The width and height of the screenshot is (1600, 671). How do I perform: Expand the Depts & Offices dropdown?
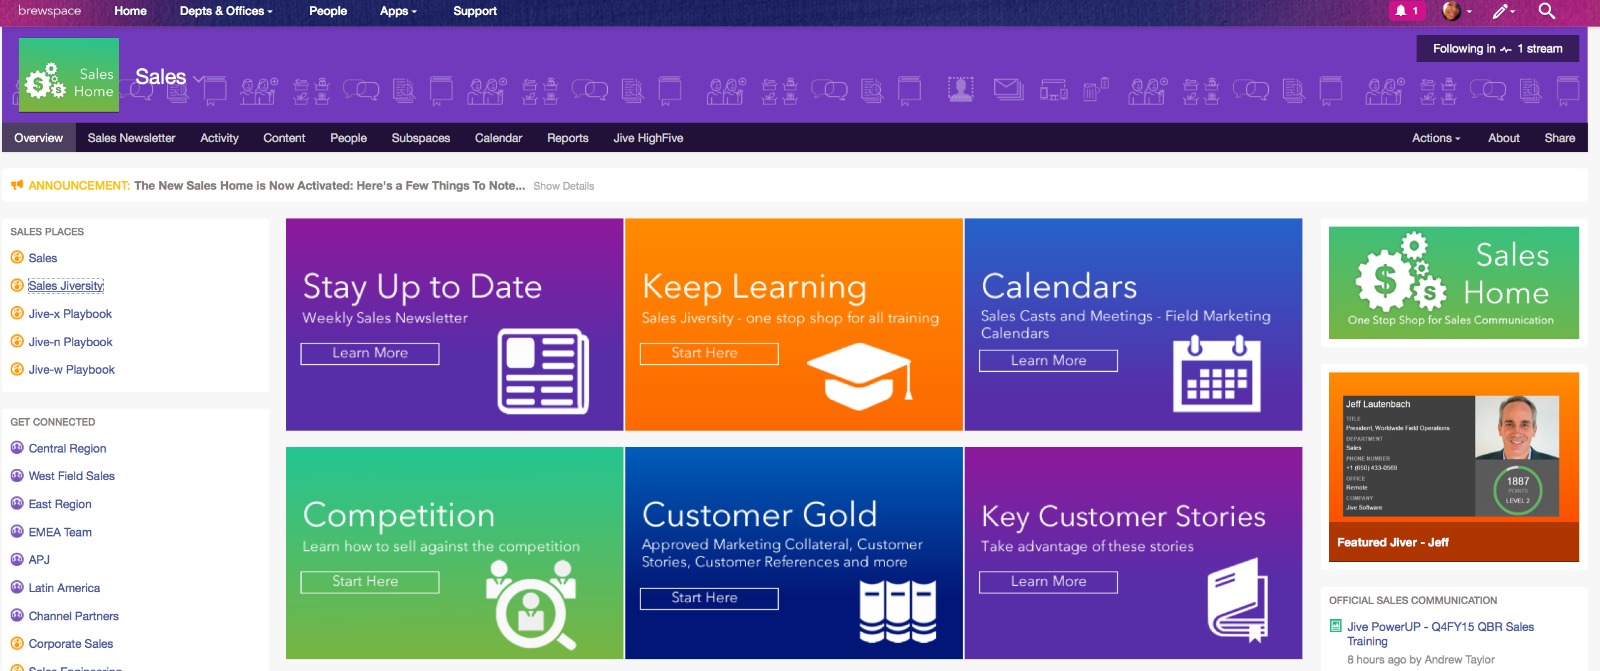pyautogui.click(x=226, y=11)
